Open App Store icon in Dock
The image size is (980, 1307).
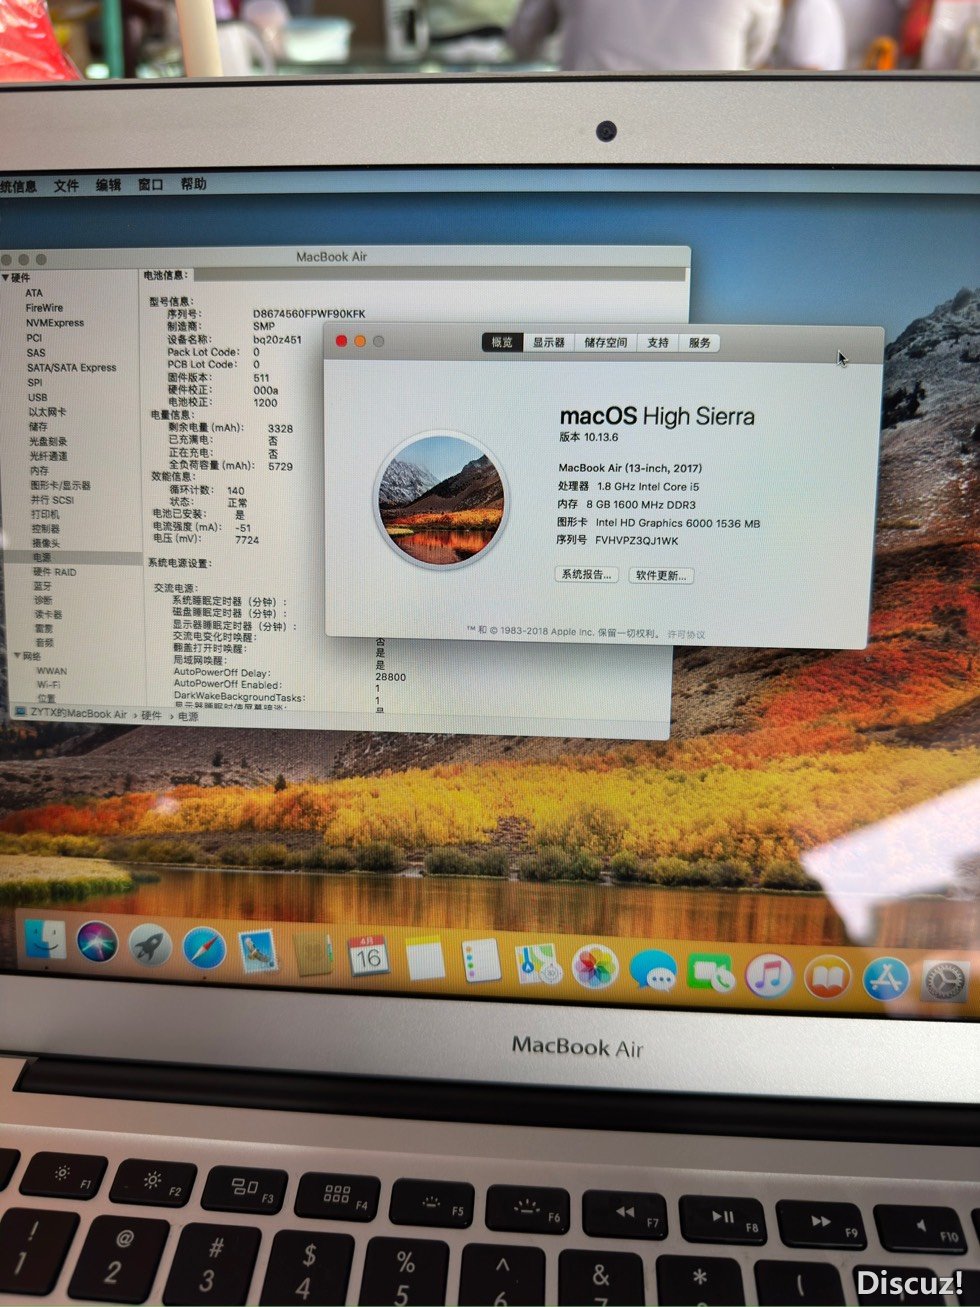886,980
